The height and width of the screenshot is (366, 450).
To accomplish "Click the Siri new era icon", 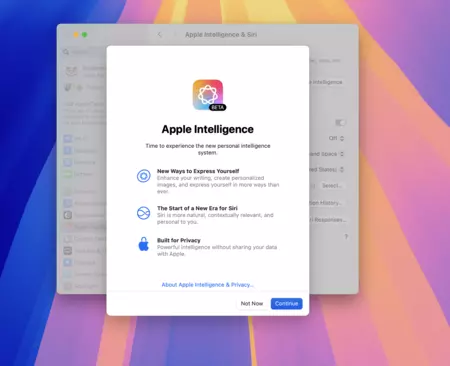I will 144,213.
